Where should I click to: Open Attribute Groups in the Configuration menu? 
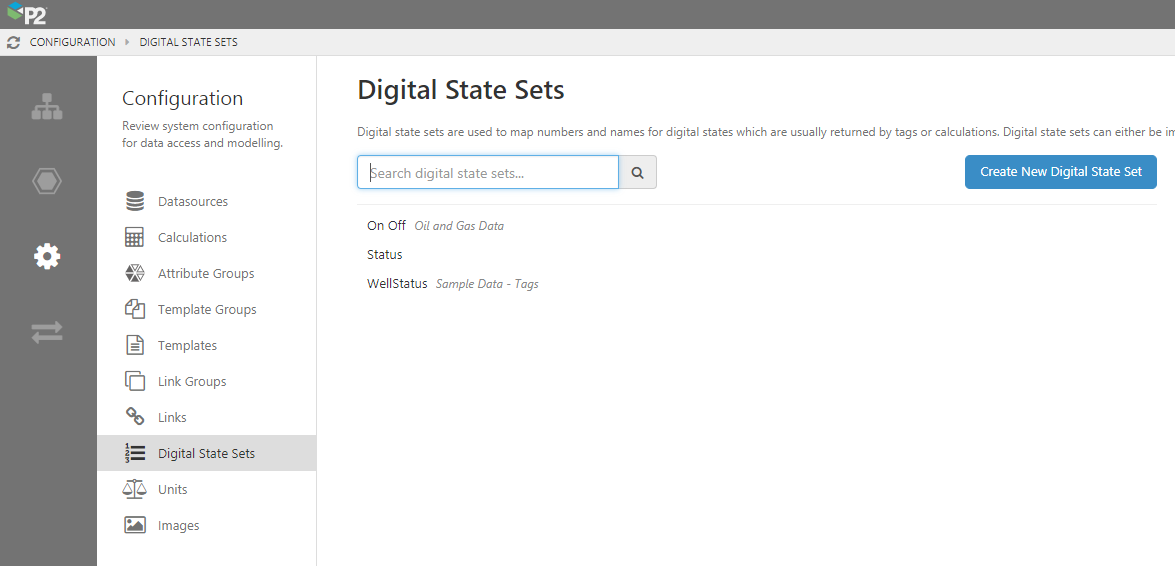[x=206, y=274]
